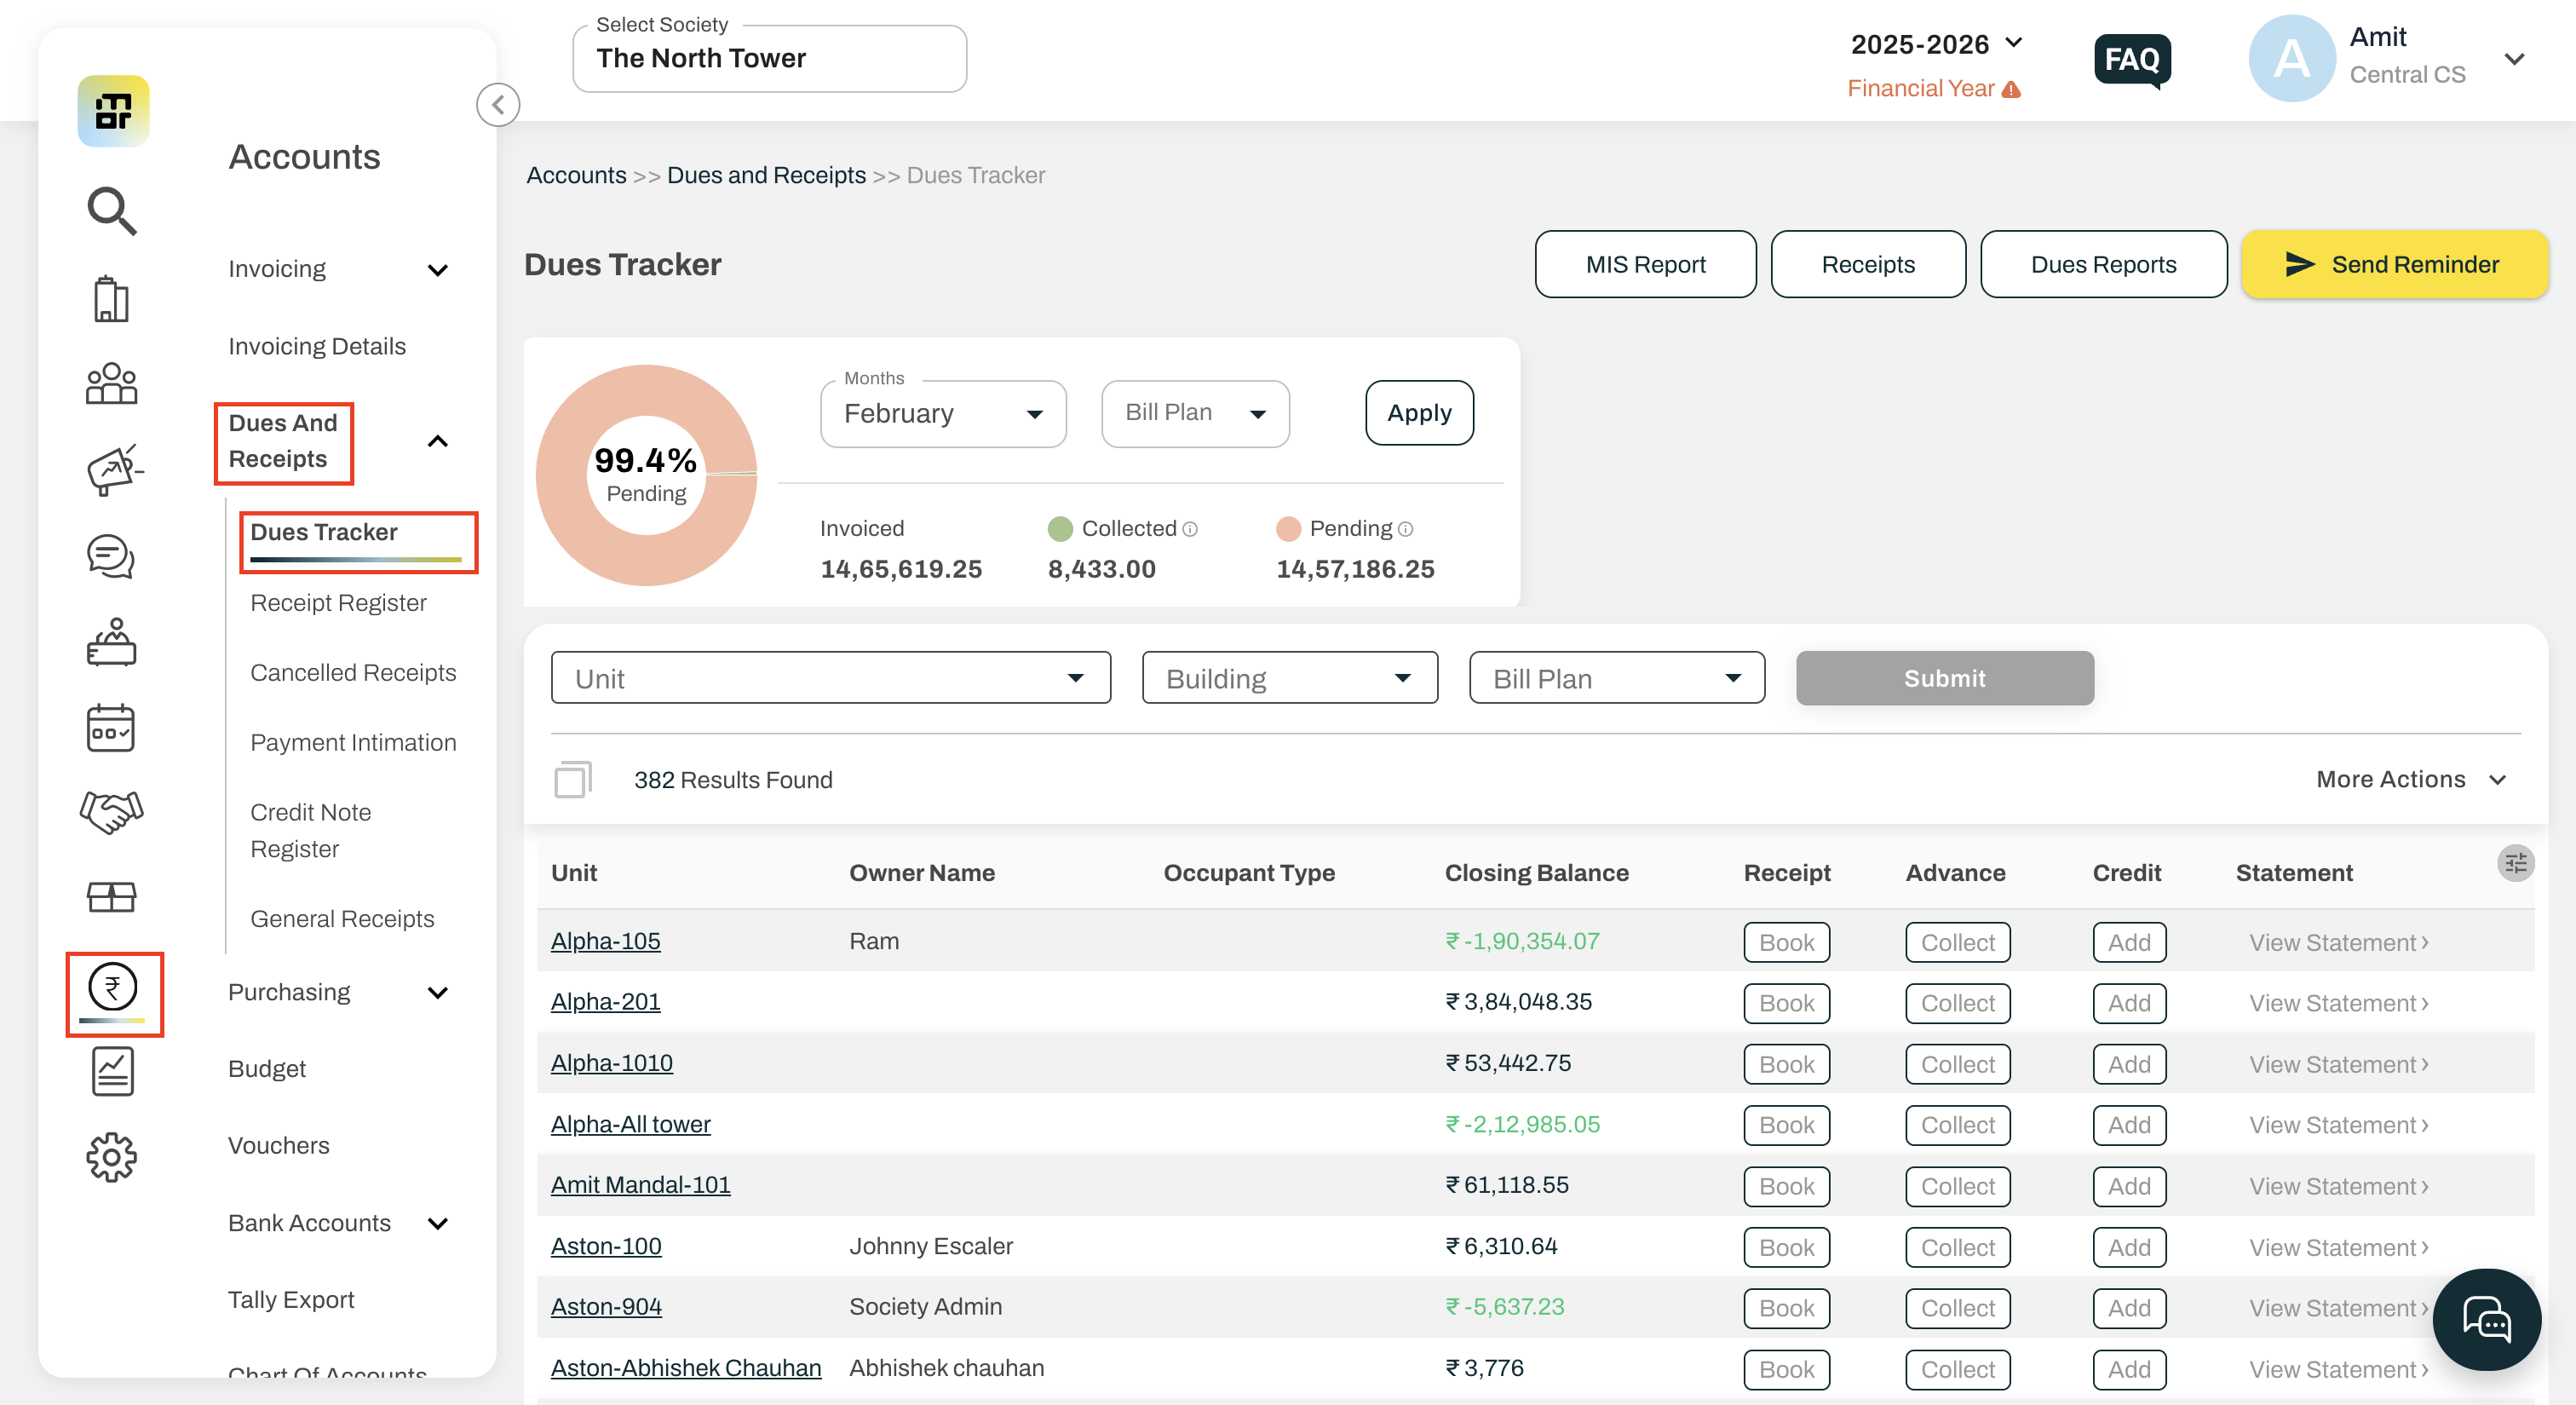Open the Months dropdown showing February

tap(943, 414)
